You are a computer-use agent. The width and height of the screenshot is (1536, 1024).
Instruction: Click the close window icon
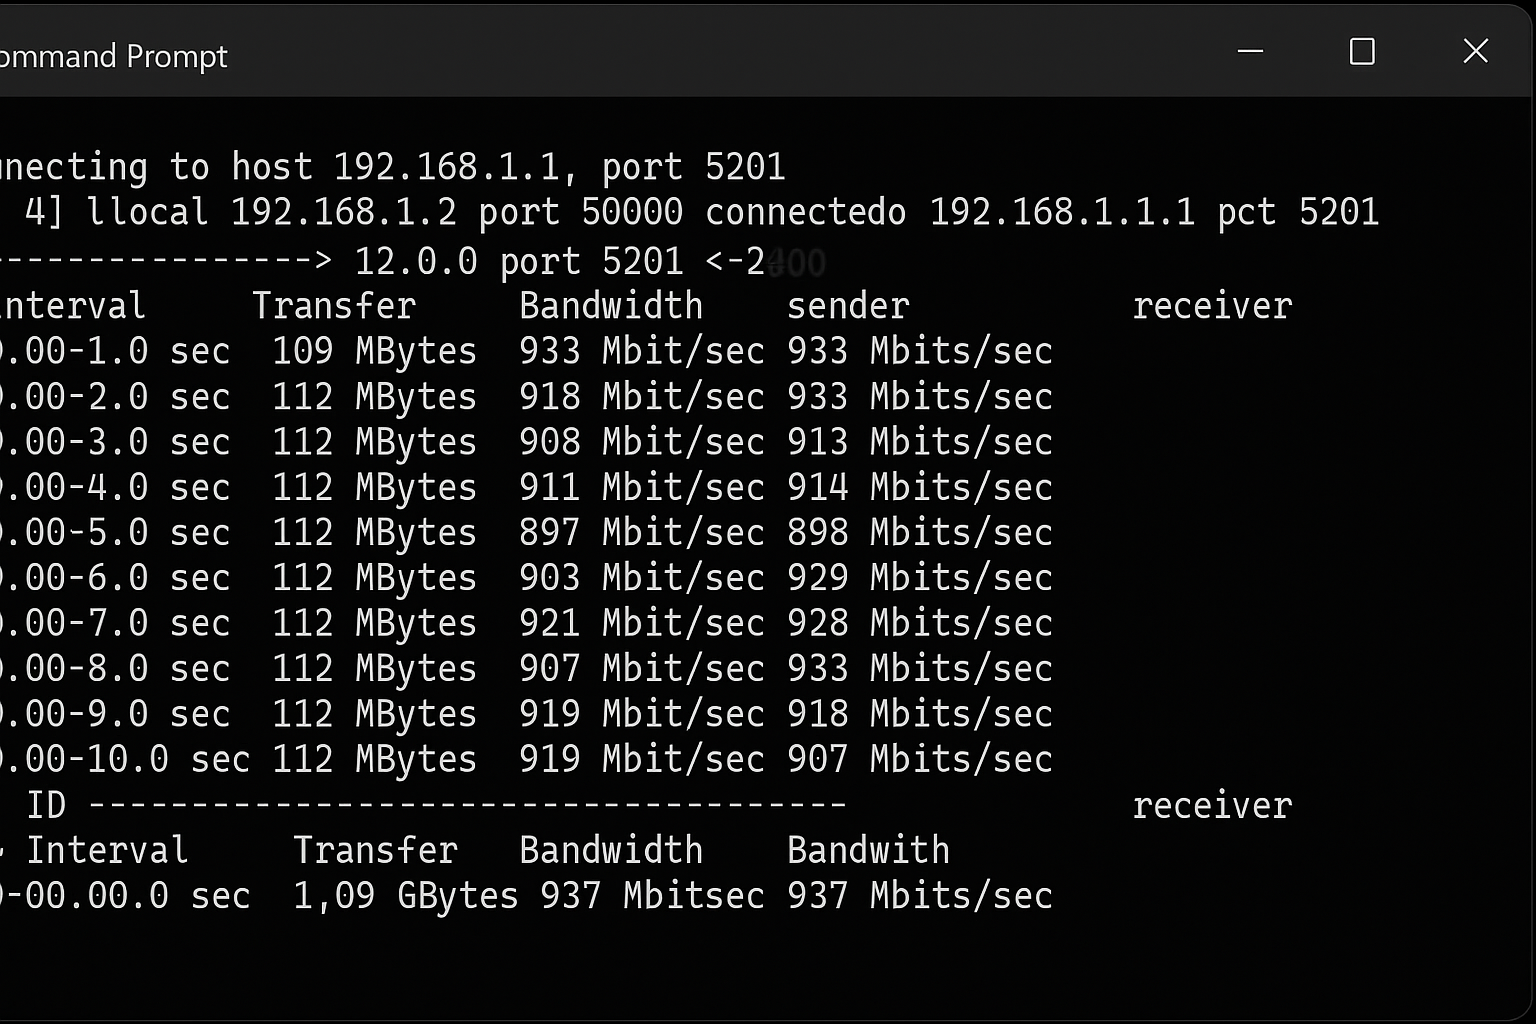(1475, 51)
